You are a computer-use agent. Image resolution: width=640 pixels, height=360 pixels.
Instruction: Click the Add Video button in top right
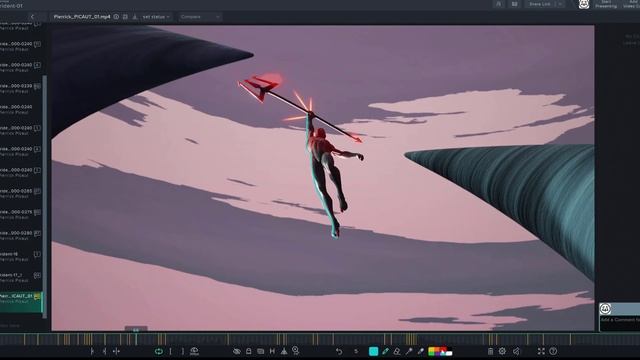point(631,4)
